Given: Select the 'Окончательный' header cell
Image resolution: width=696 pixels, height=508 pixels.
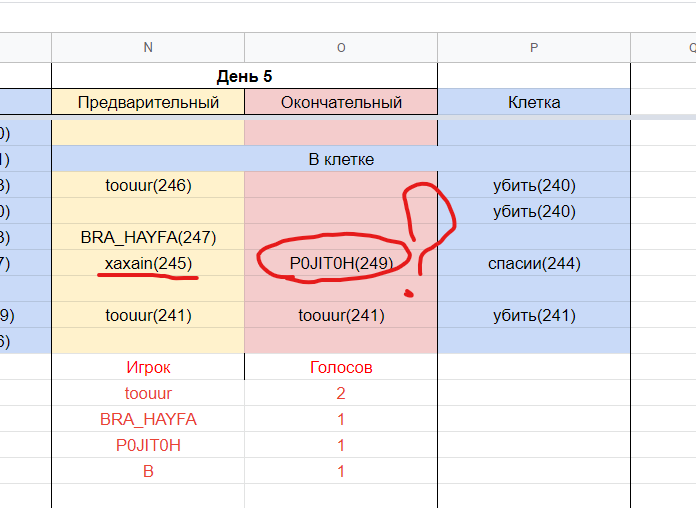Looking at the screenshot, I should pos(341,102).
